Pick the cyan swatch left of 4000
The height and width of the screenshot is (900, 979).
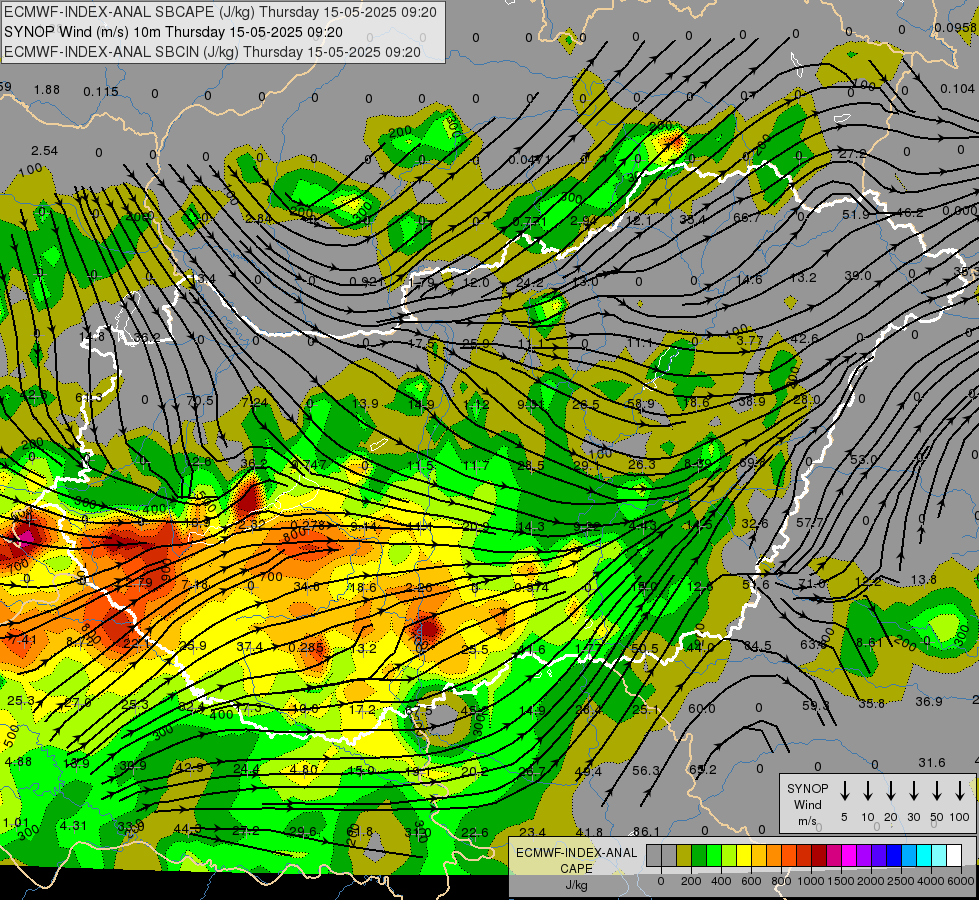(923, 855)
